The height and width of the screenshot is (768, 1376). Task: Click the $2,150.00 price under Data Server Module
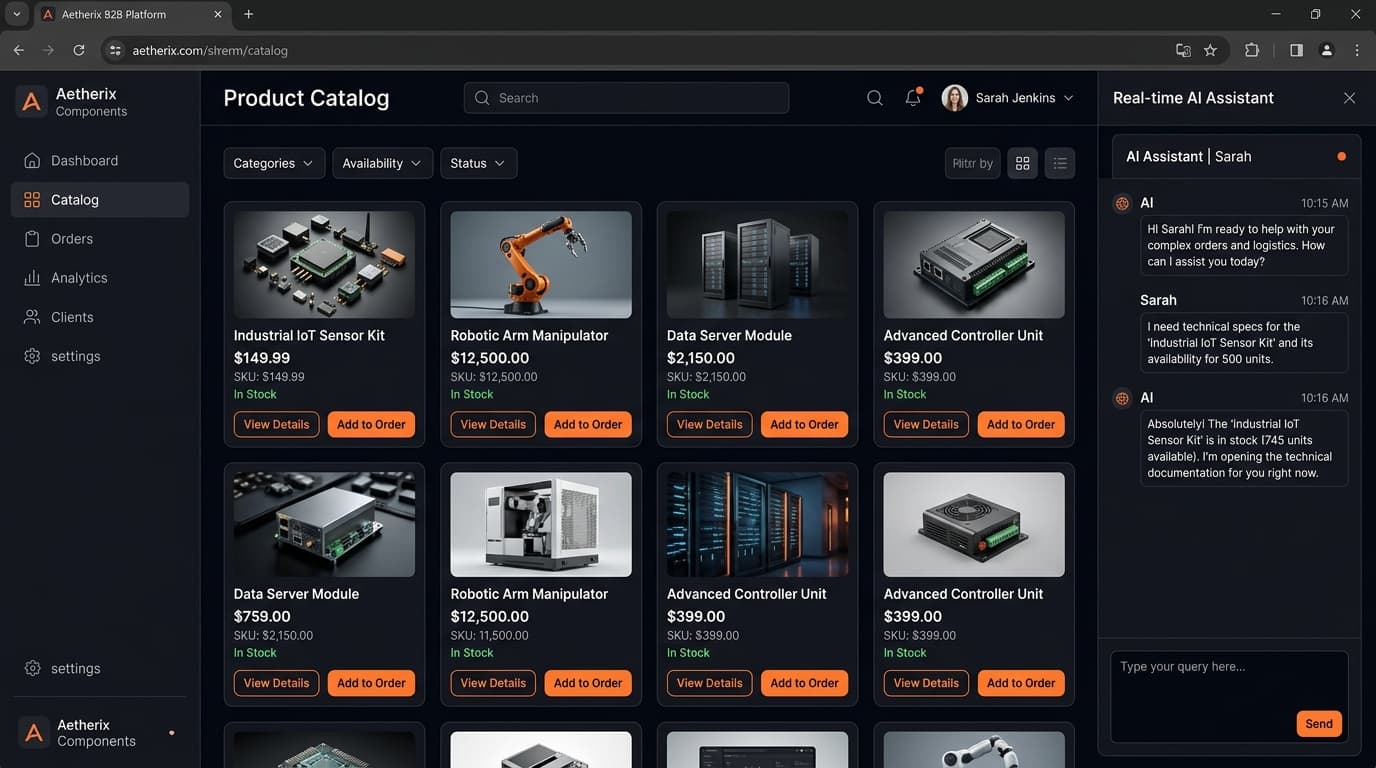coord(701,358)
